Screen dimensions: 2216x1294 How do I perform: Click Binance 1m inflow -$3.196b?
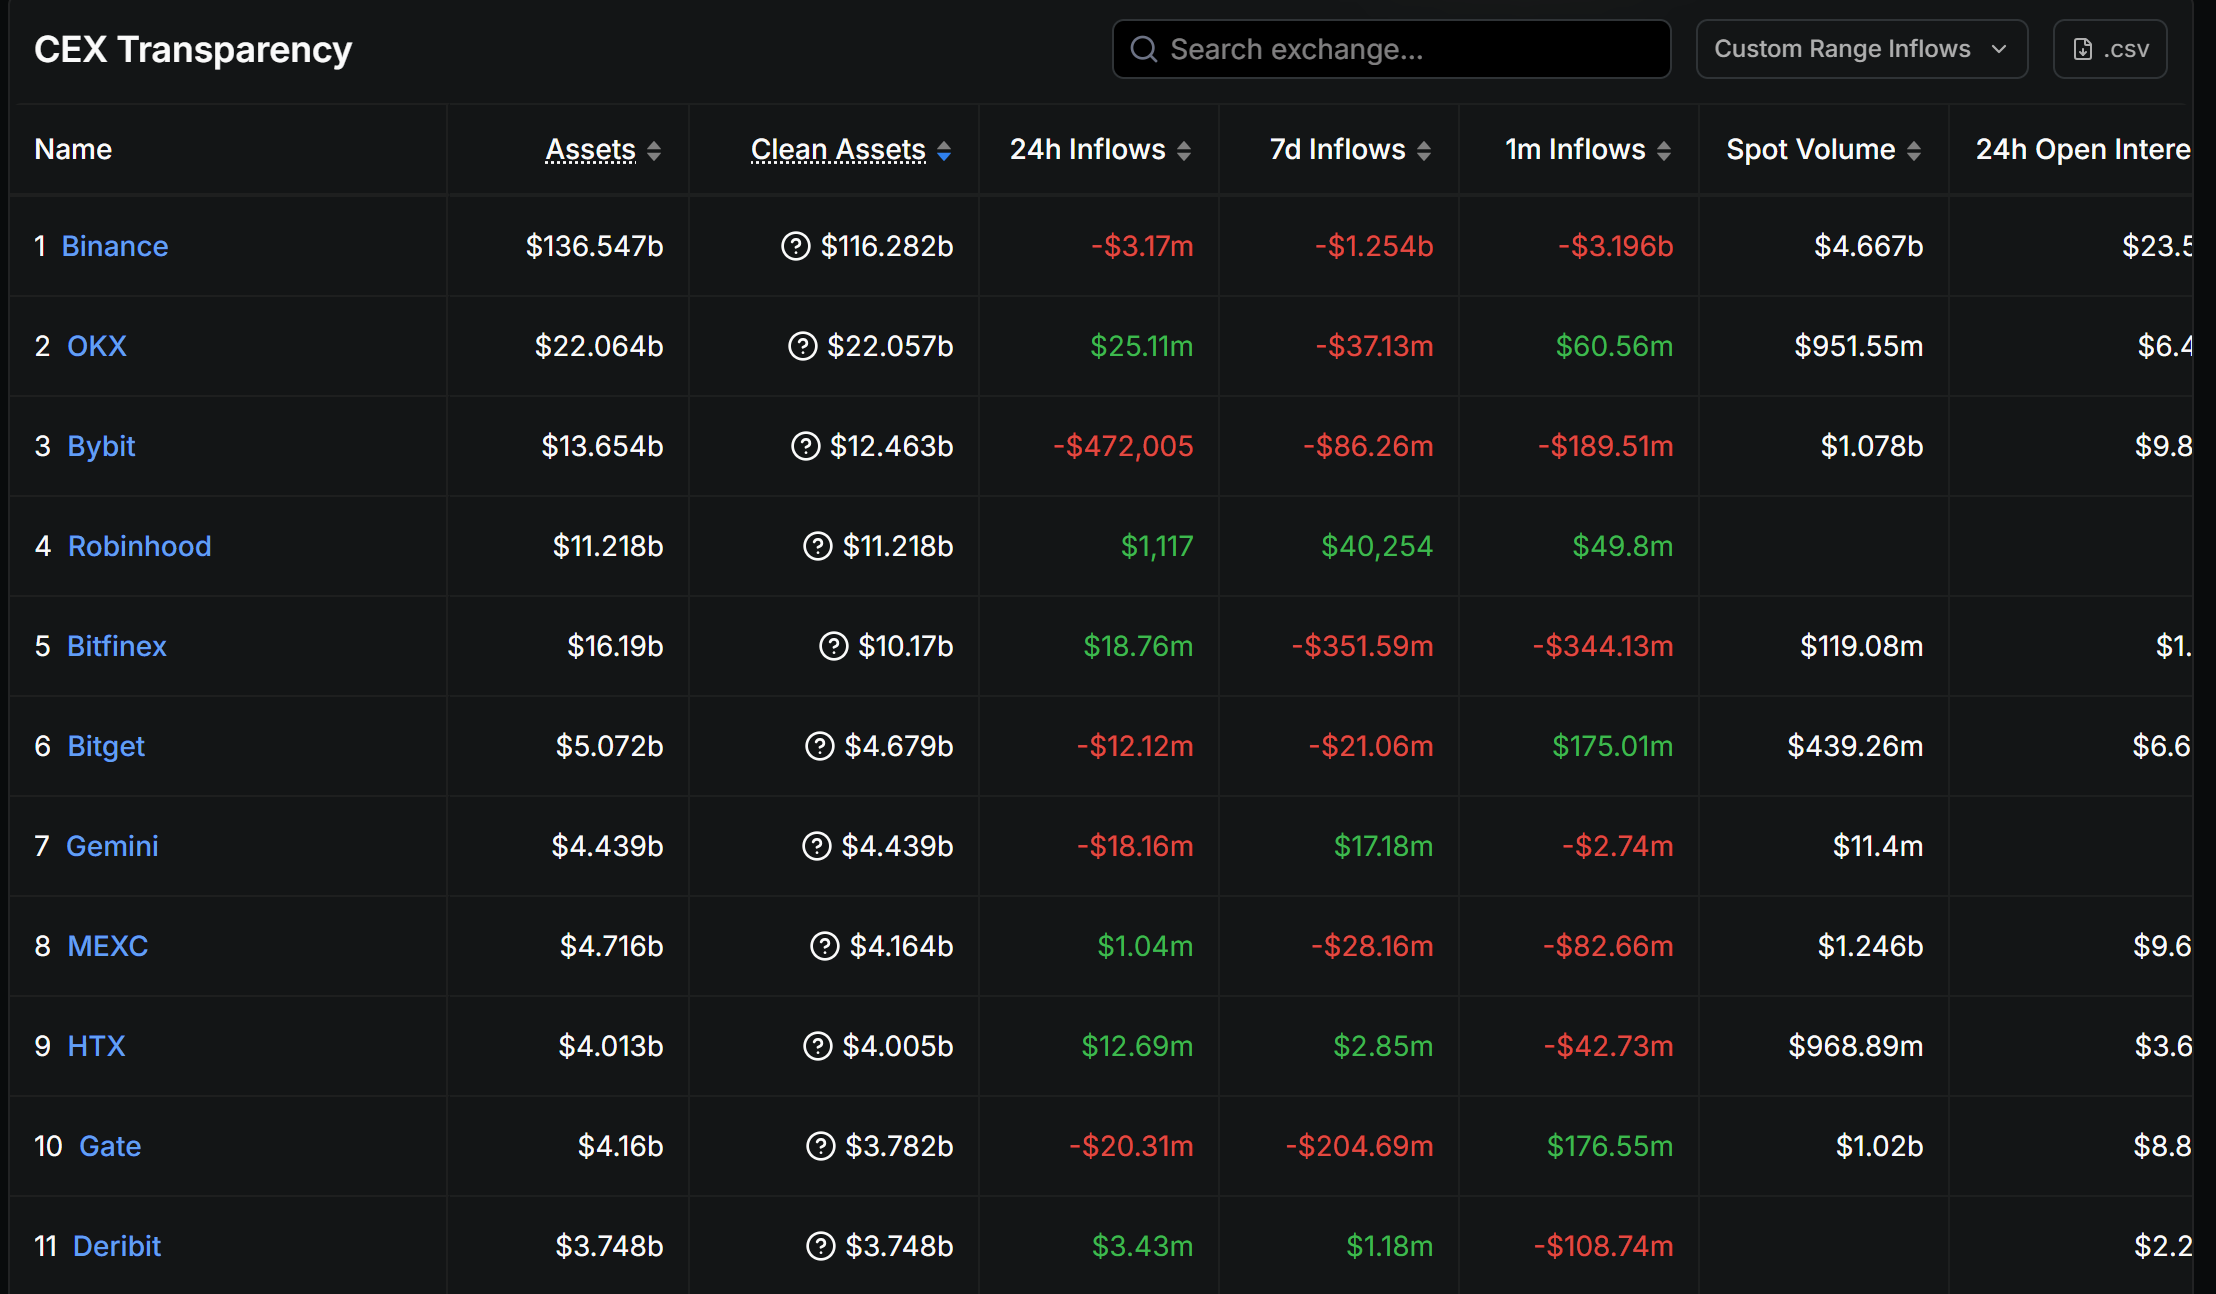1616,246
